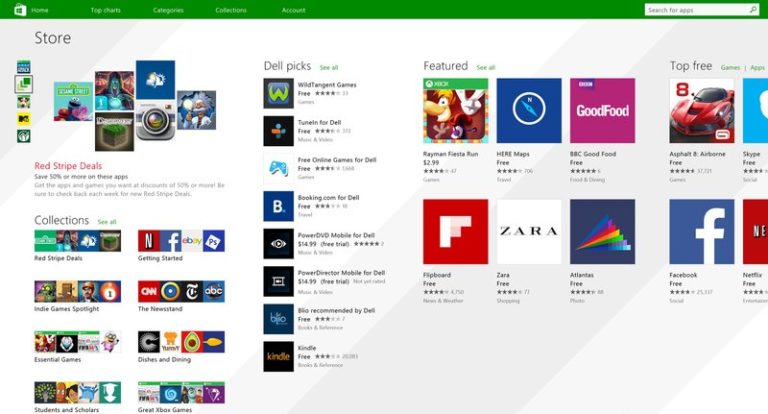
Task: Click the HERE Maps title text
Action: point(513,154)
